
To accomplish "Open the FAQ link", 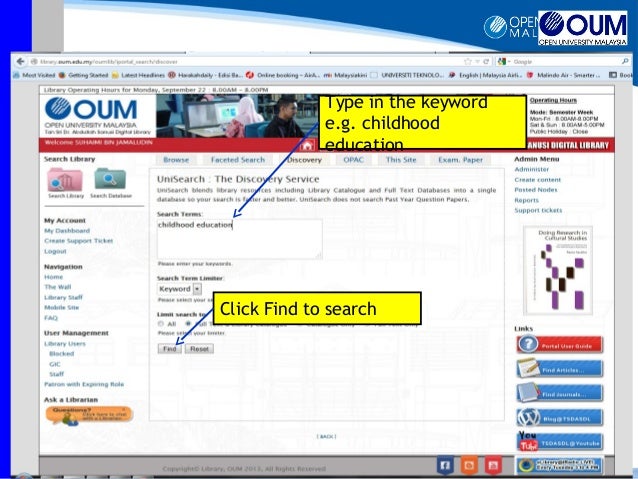I will pyautogui.click(x=51, y=318).
